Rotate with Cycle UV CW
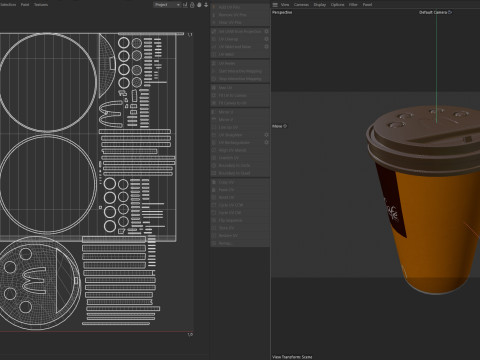The image size is (480, 360). [240, 213]
